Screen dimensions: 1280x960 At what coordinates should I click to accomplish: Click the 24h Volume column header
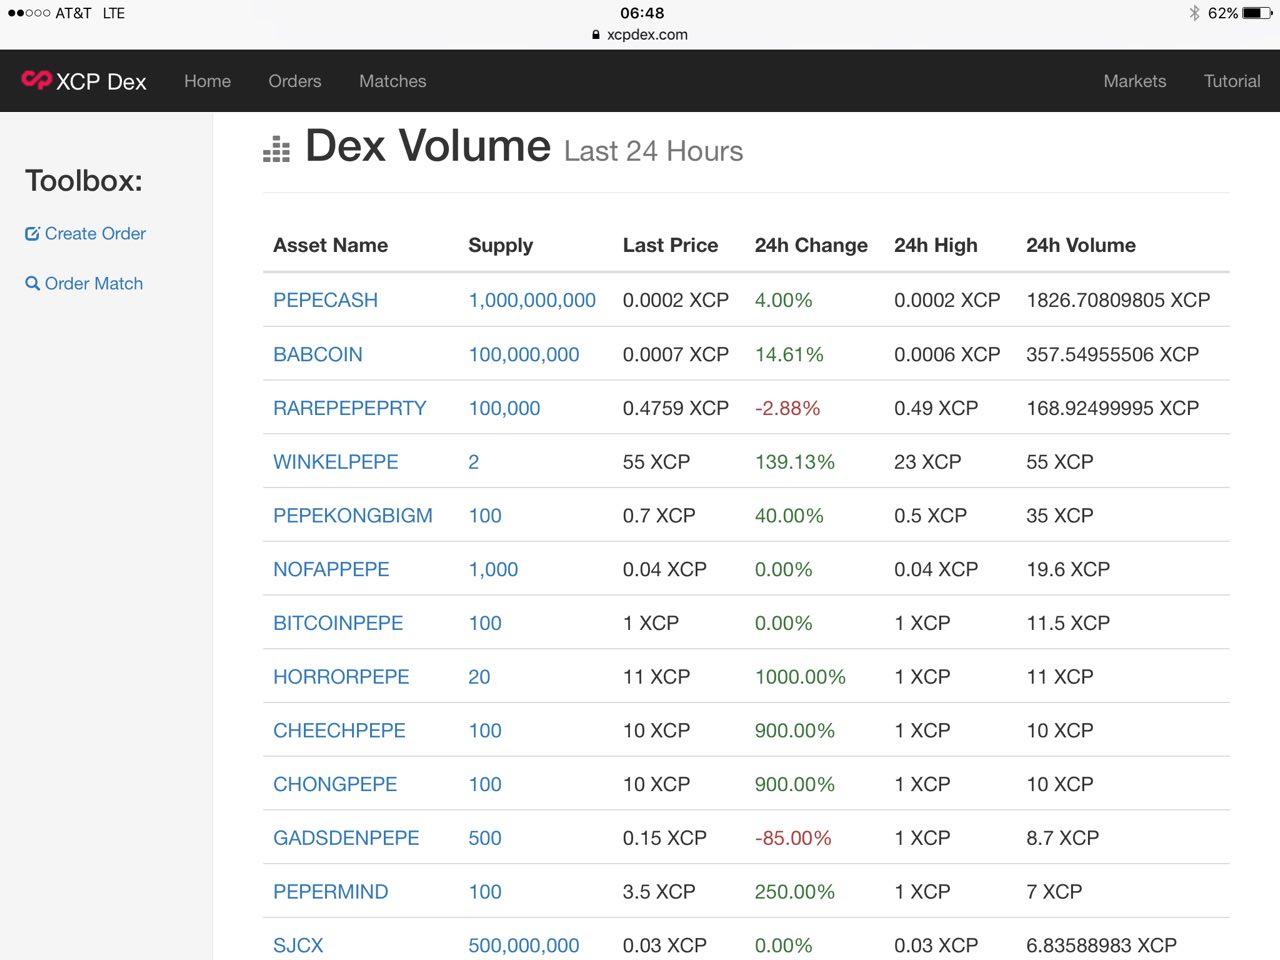click(1081, 245)
